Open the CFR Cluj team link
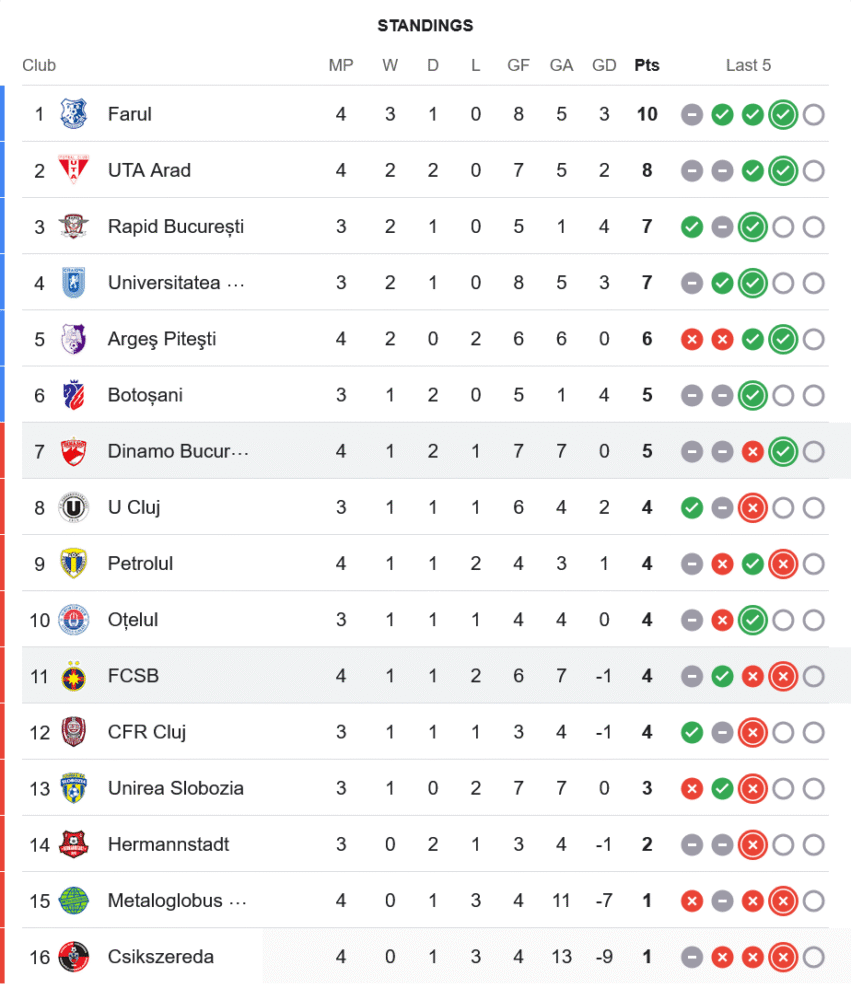 (147, 732)
